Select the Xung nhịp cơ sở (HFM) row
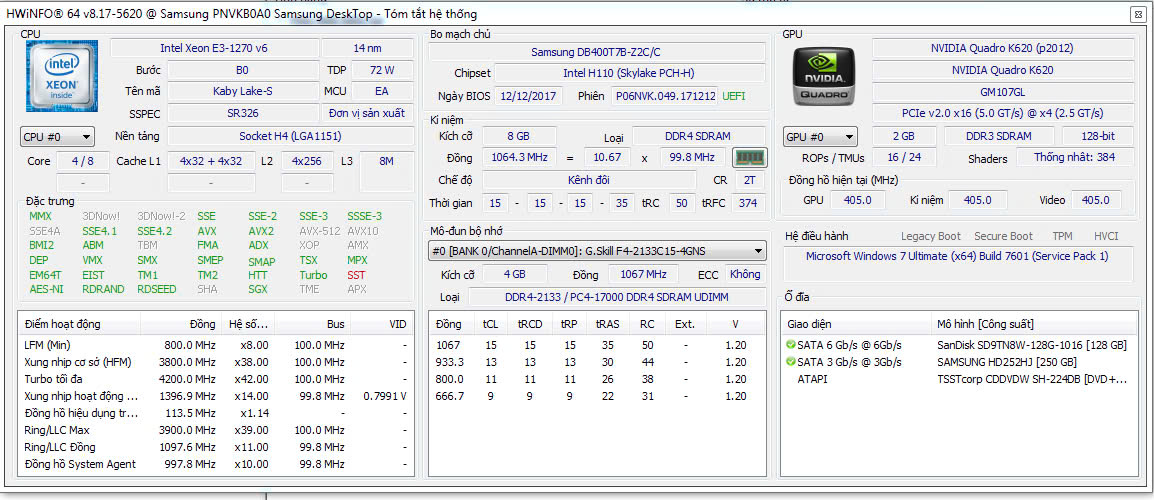Image resolution: width=1154 pixels, height=500 pixels. pyautogui.click(x=214, y=362)
